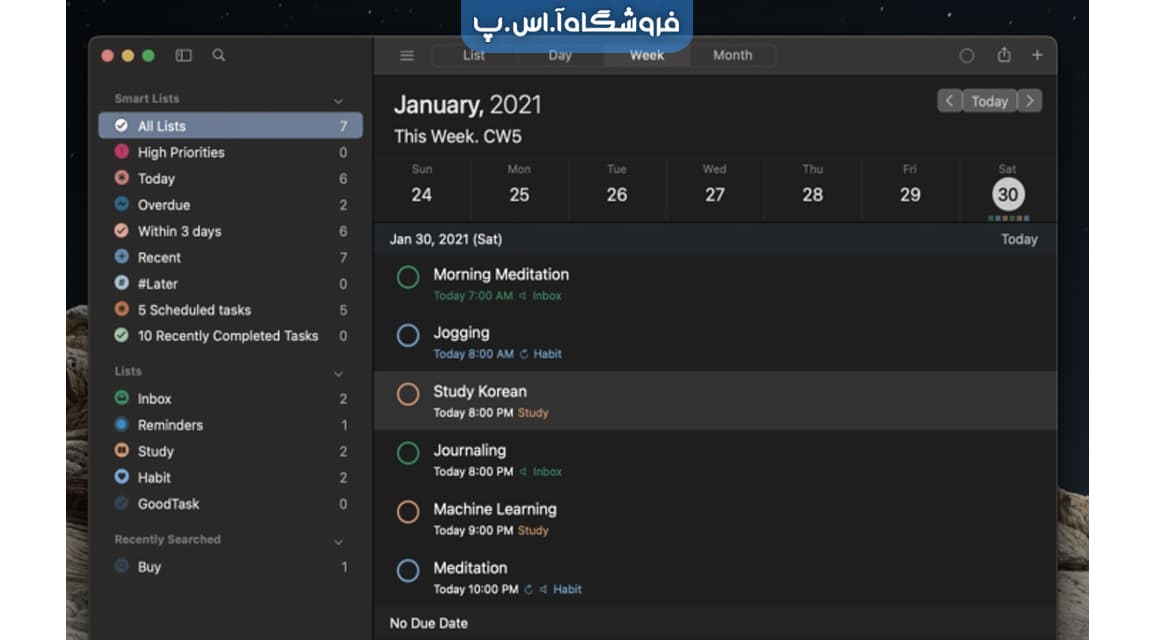This screenshot has height=640, width=1150.
Task: Switch to the Month view tab
Action: tap(732, 56)
